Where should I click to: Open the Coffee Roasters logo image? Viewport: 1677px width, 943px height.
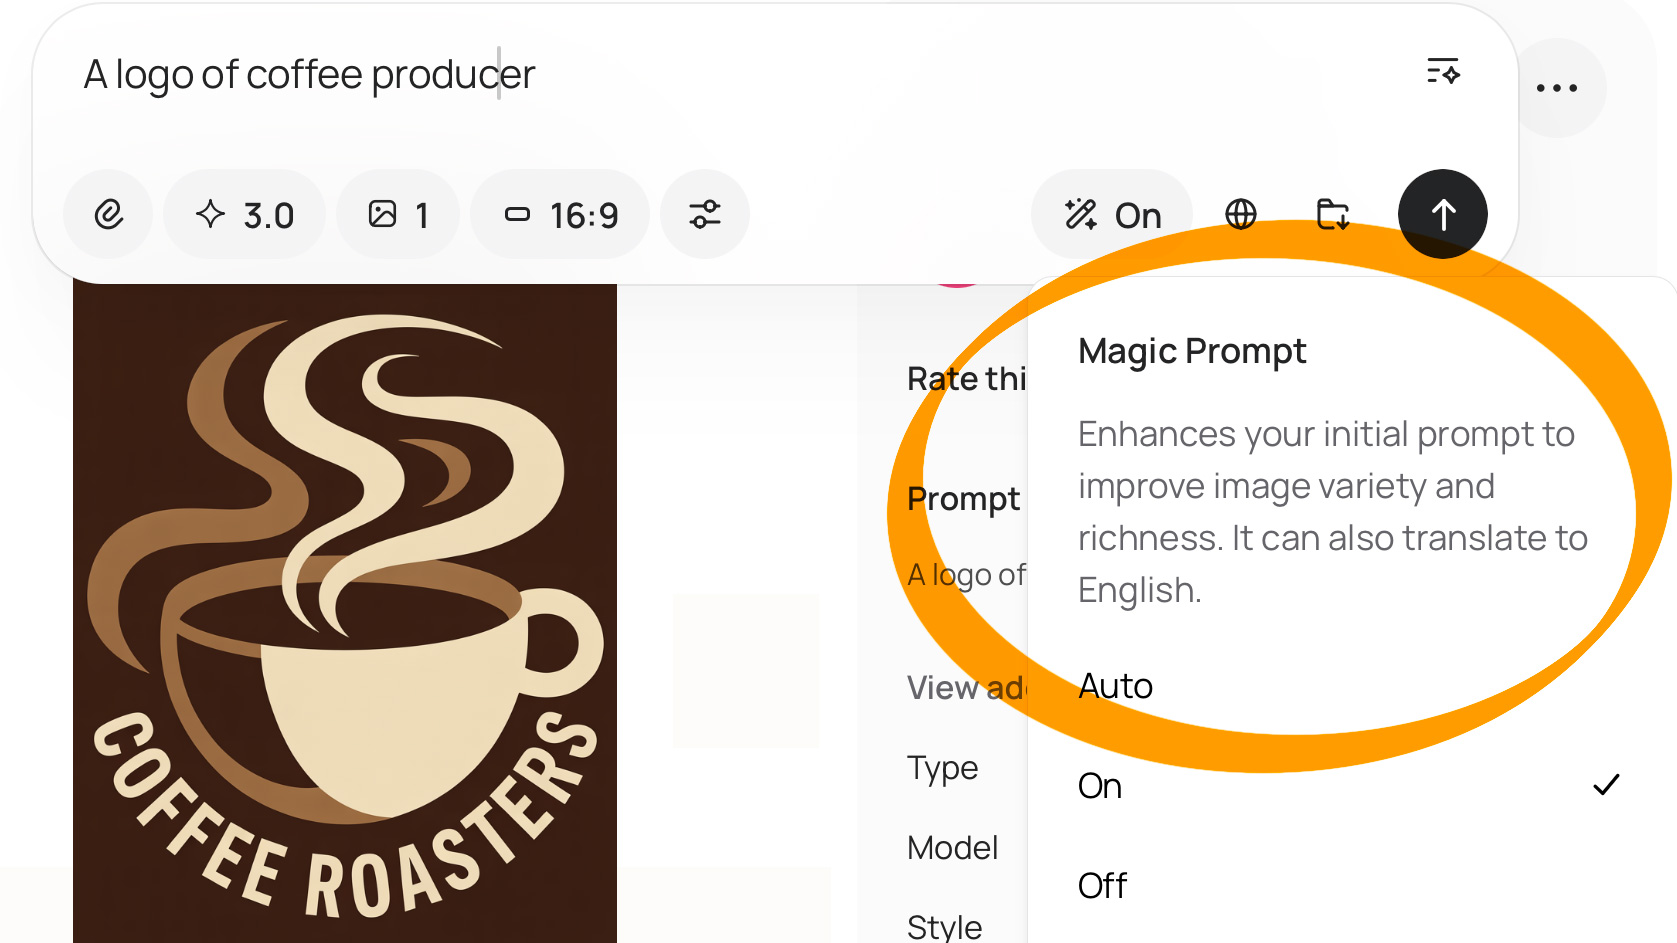[x=345, y=613]
